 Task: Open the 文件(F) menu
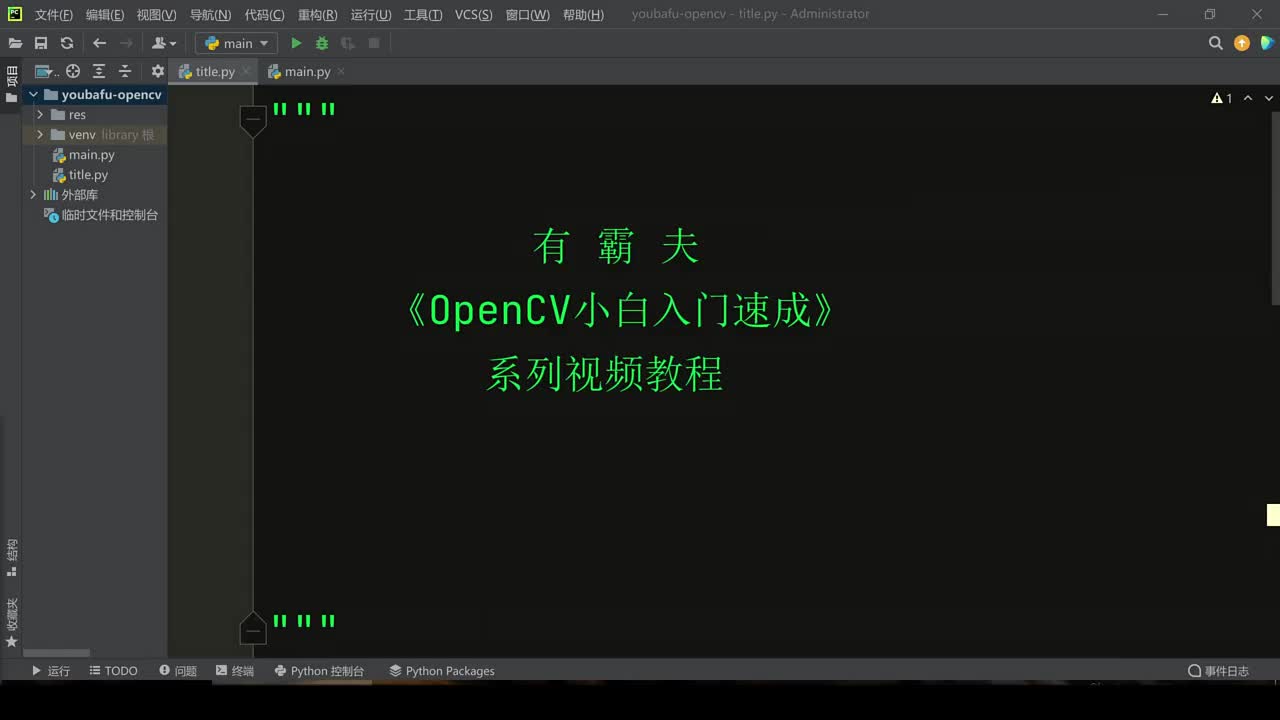click(54, 14)
